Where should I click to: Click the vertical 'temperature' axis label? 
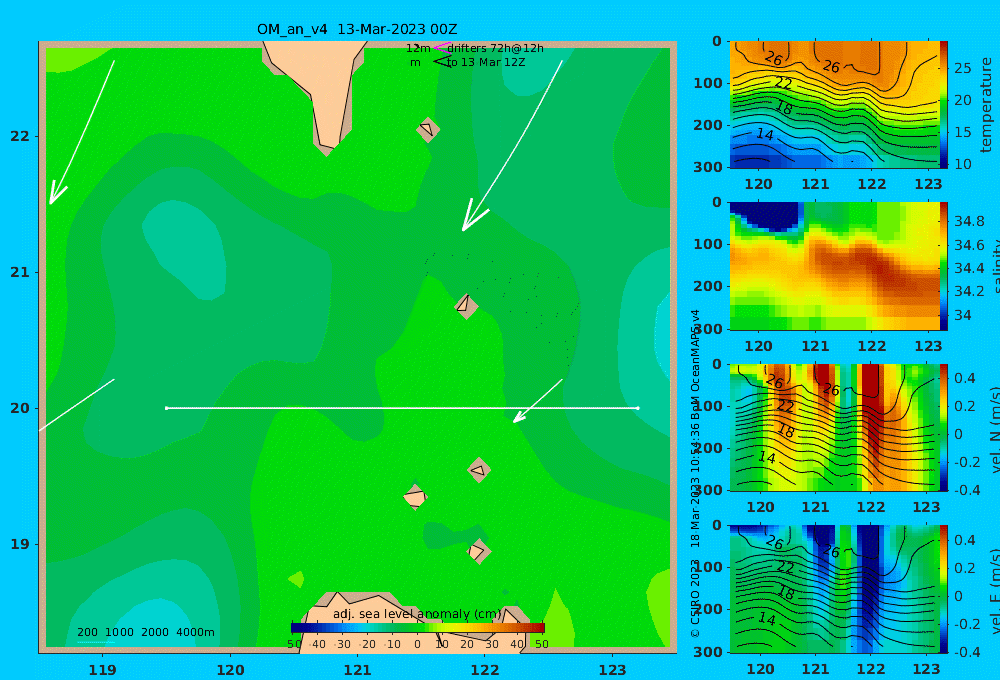[x=986, y=105]
